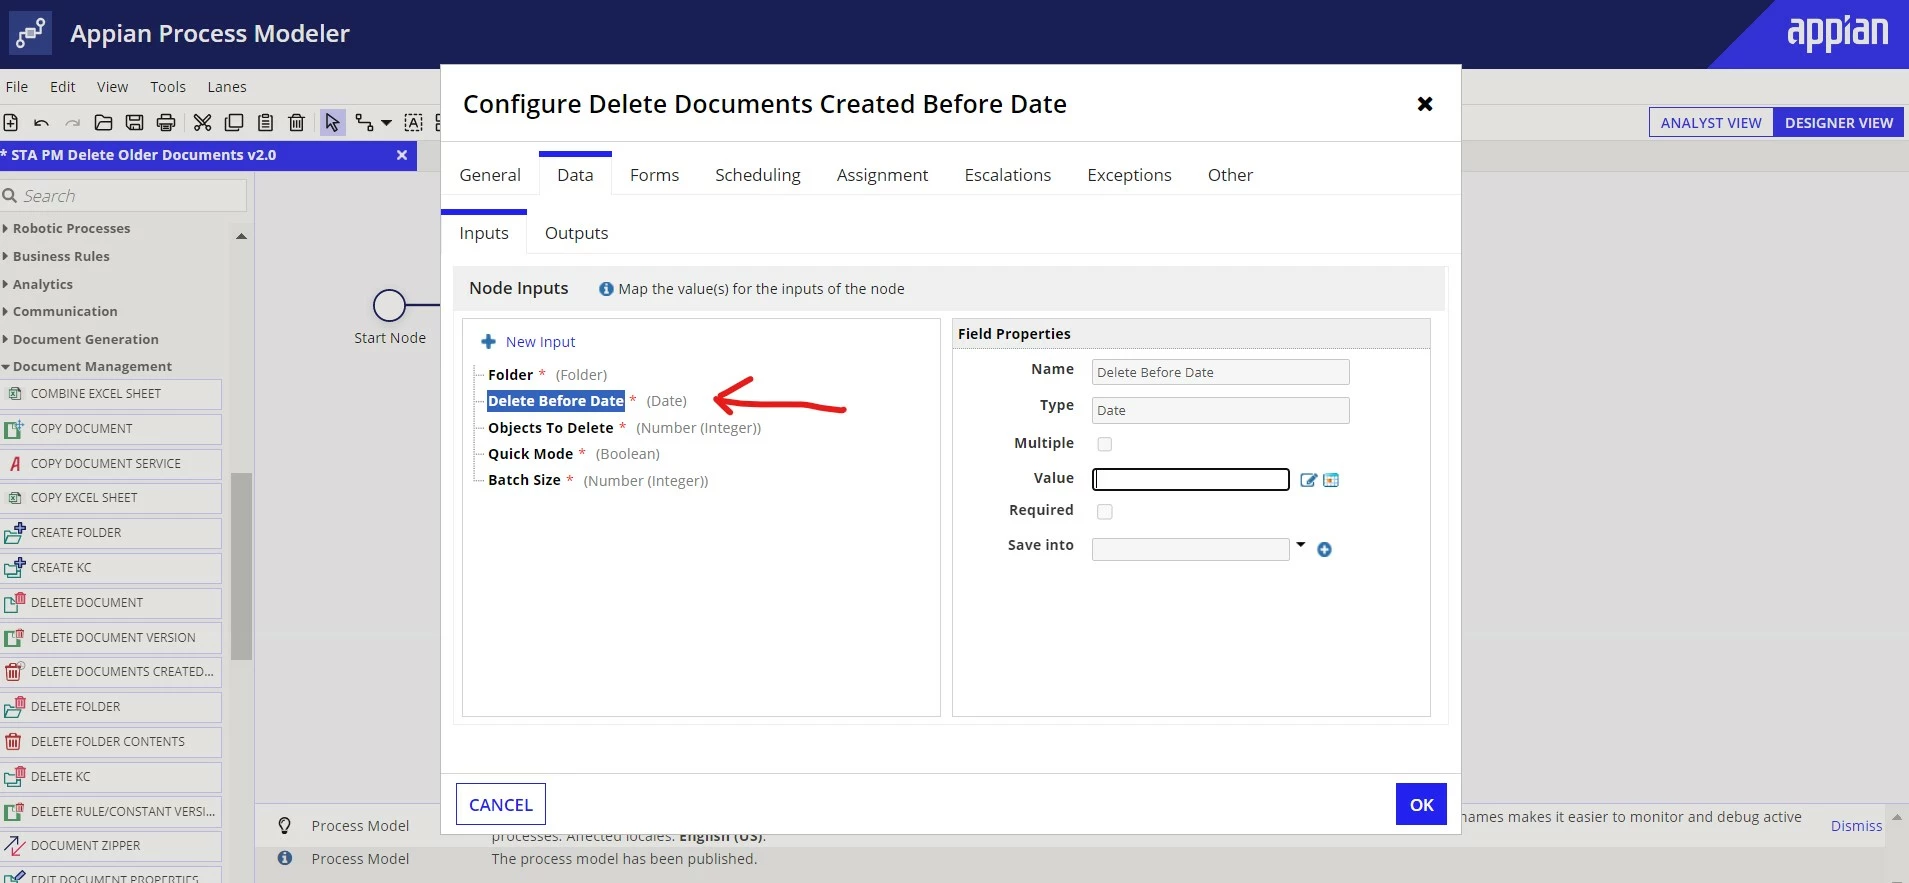Expand the Document Generation category
The height and width of the screenshot is (883, 1909).
[81, 340]
